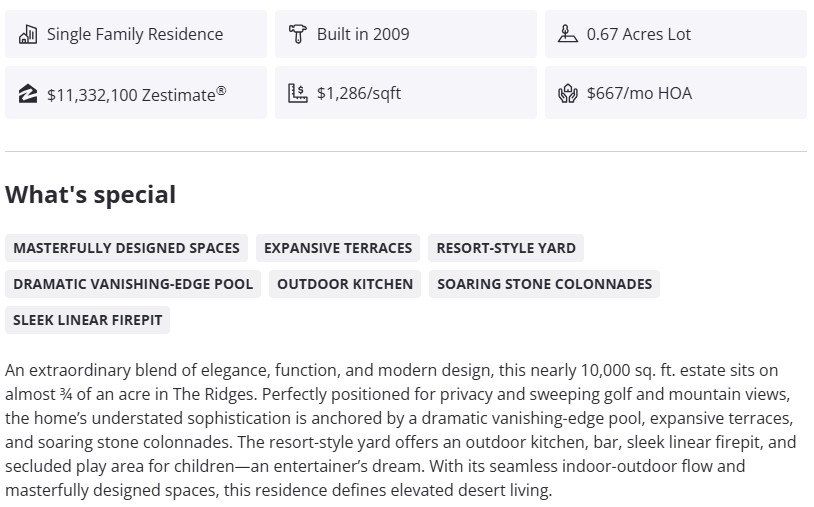This screenshot has width=814, height=507.
Task: Click the Zillow logo icon beside Zestimate
Action: (x=28, y=94)
